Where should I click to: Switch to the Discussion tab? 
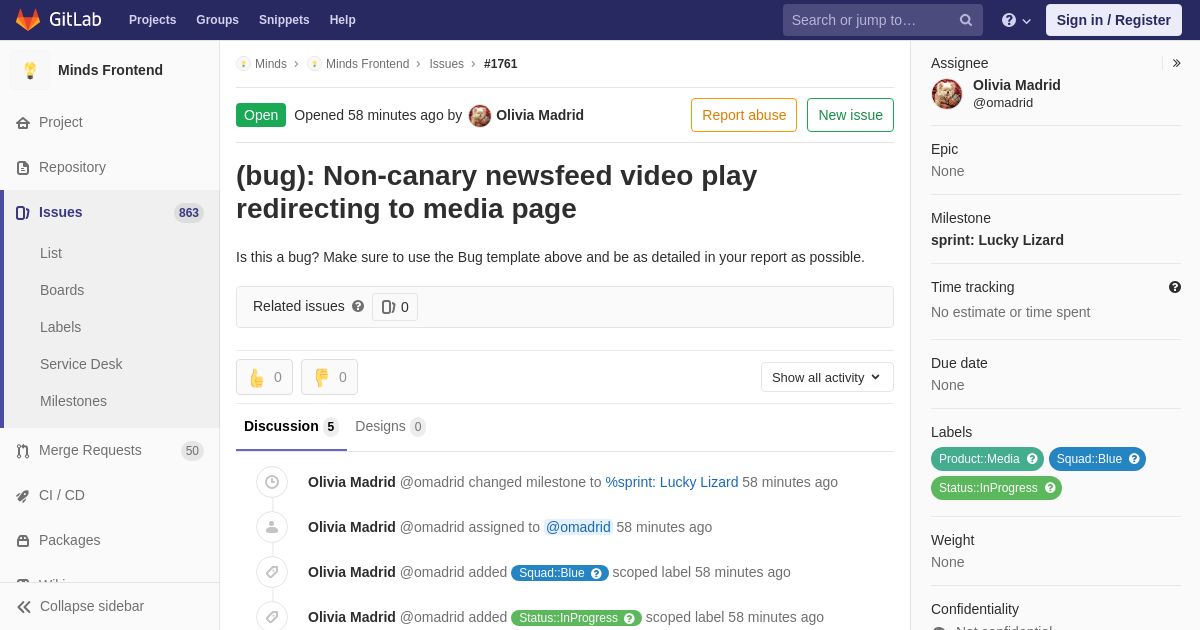tap(291, 427)
